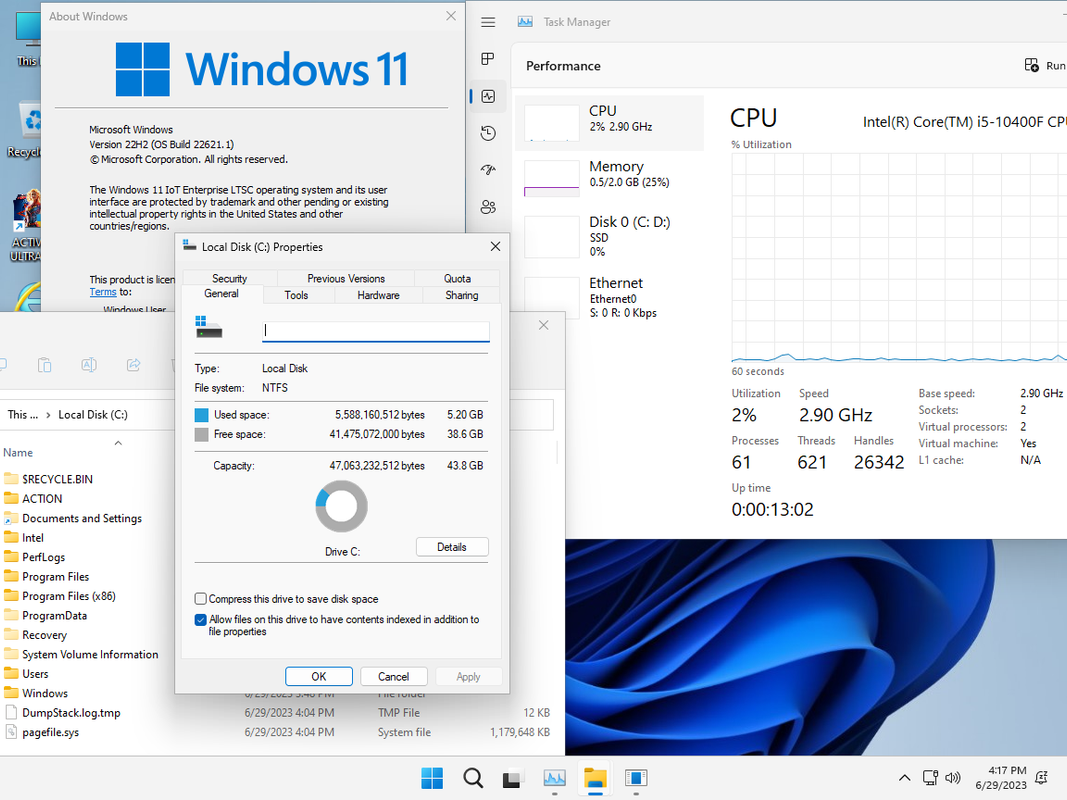The height and width of the screenshot is (800, 1067).
Task: Select DumpStack.log.tmp file
Action: click(x=71, y=713)
